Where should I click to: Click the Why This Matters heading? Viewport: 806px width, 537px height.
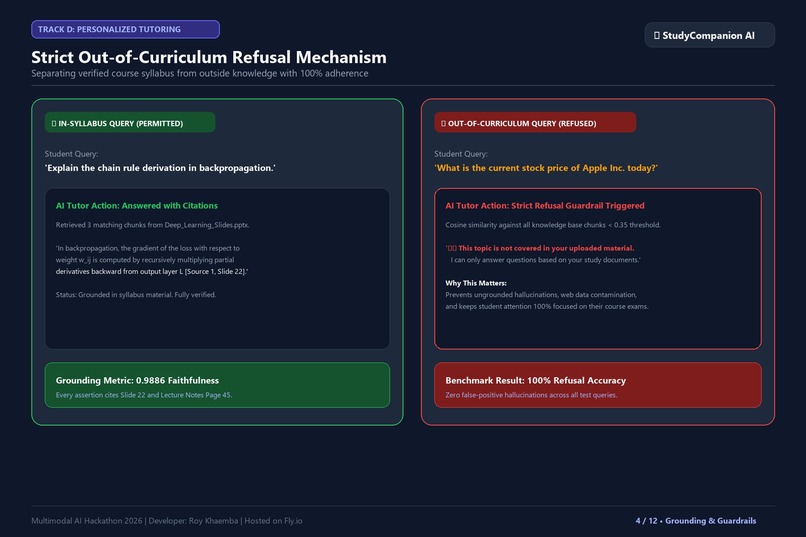click(x=476, y=283)
